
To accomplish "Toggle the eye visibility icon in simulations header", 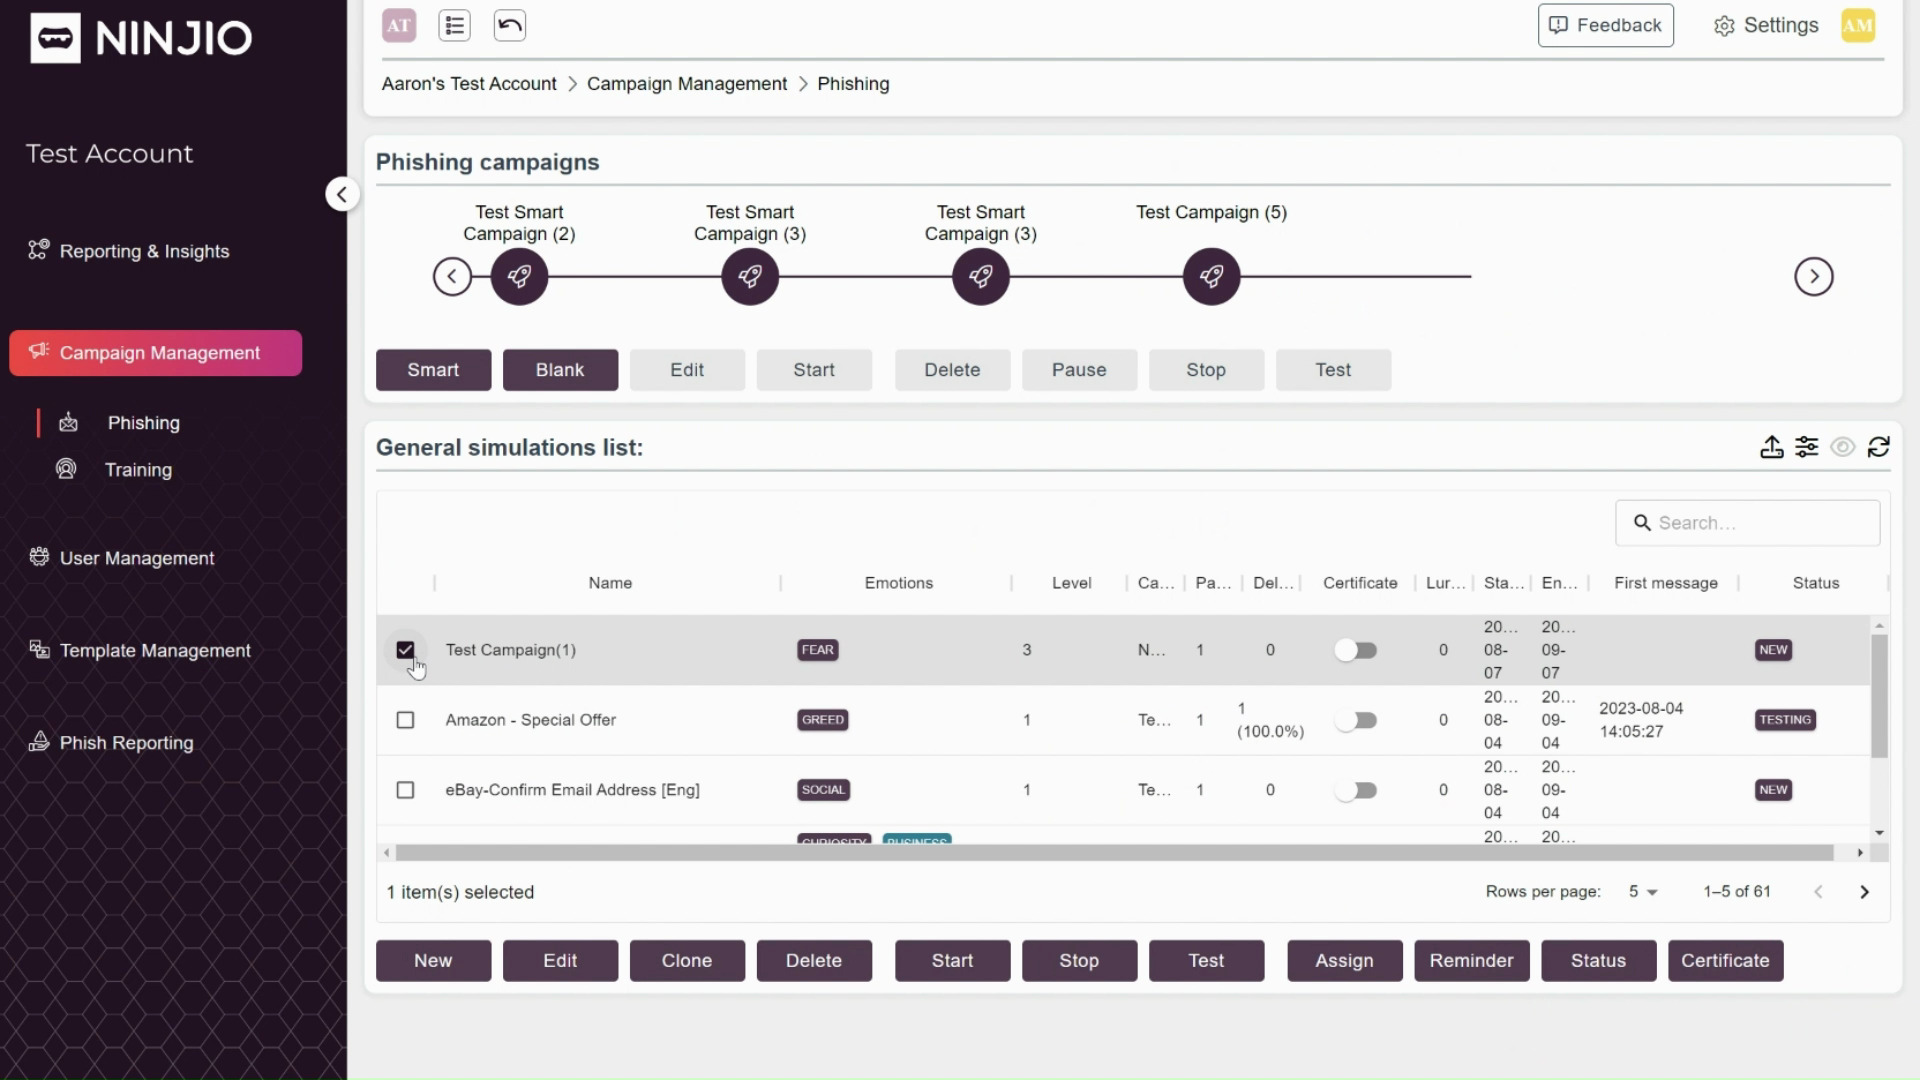I will tap(1842, 447).
